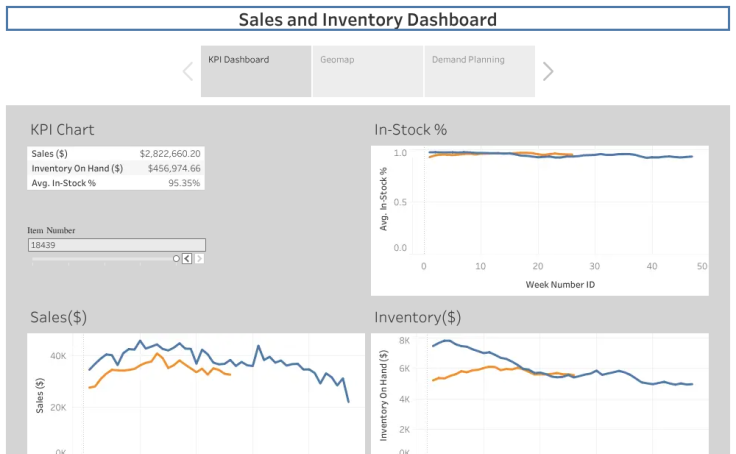This screenshot has width=736, height=454.
Task: Open the KPI Dashboard tab
Action: [x=256, y=71]
